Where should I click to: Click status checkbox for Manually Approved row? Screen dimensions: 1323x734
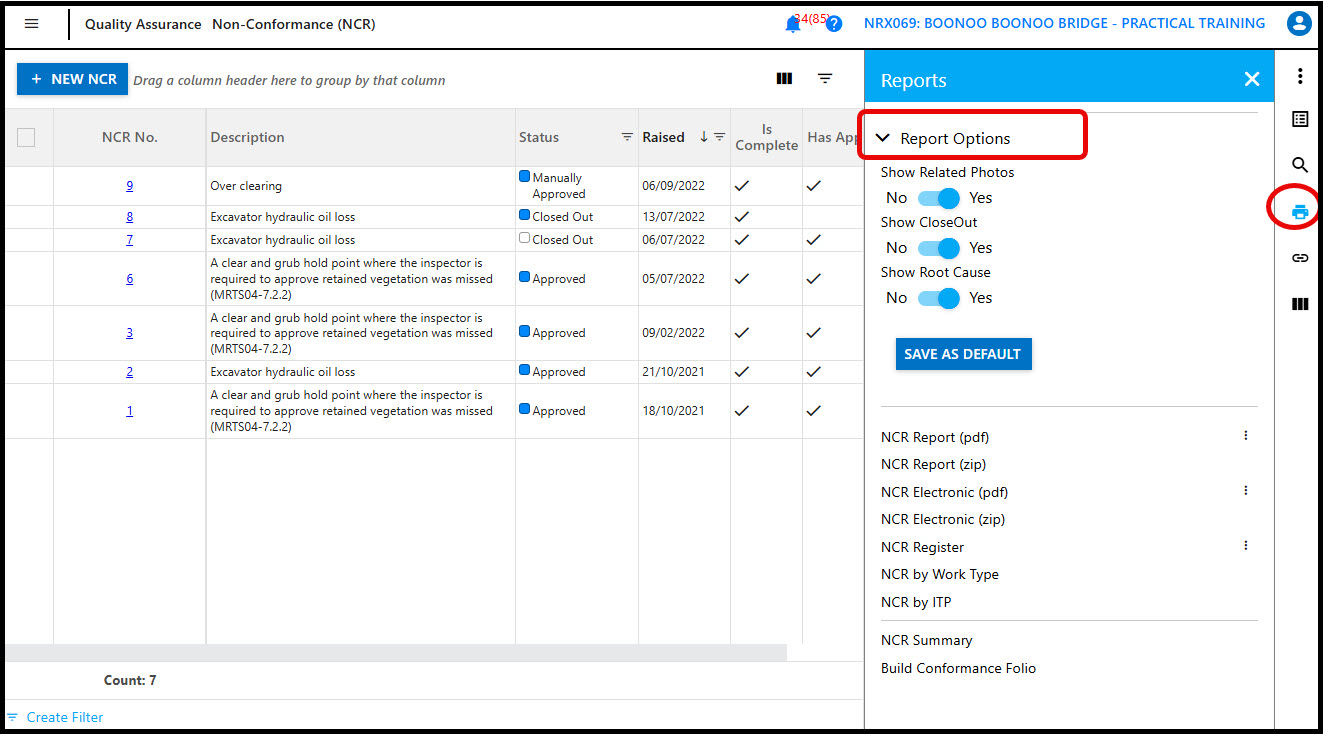[x=525, y=177]
